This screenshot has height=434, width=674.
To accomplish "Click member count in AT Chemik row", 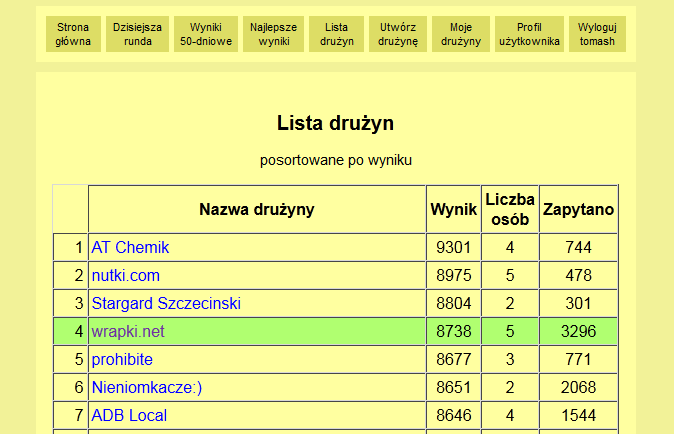I will [510, 248].
